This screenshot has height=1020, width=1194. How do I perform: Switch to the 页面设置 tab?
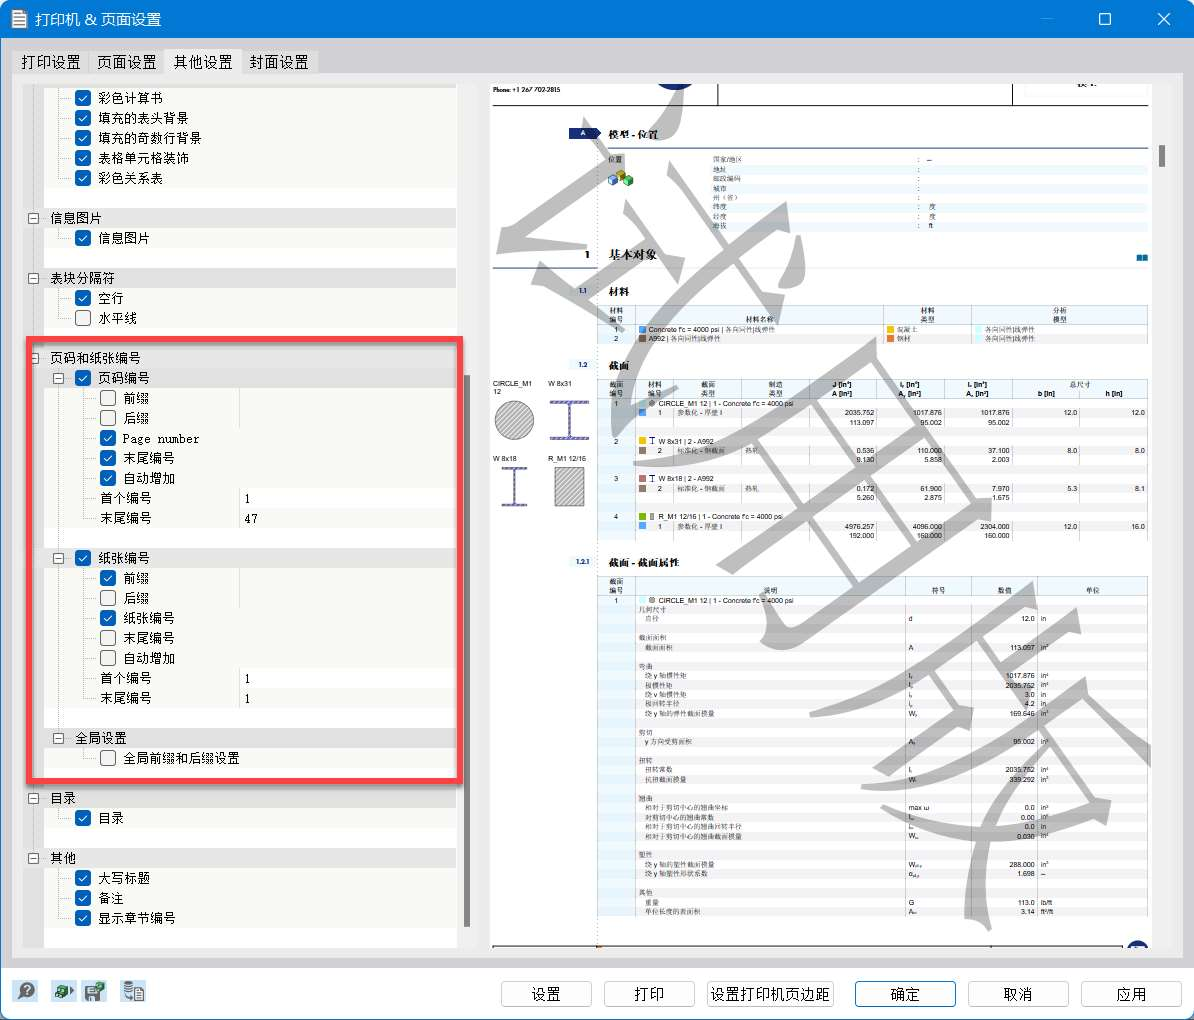pyautogui.click(x=126, y=62)
